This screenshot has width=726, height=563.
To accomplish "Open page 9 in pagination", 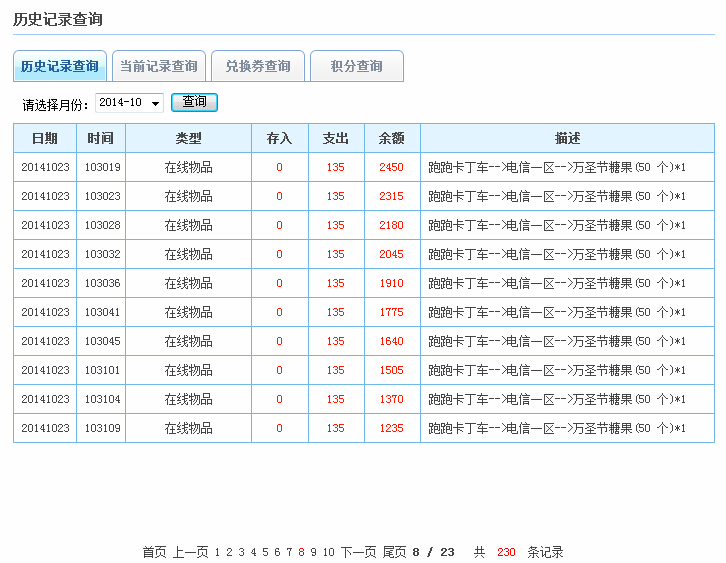I will click(313, 552).
